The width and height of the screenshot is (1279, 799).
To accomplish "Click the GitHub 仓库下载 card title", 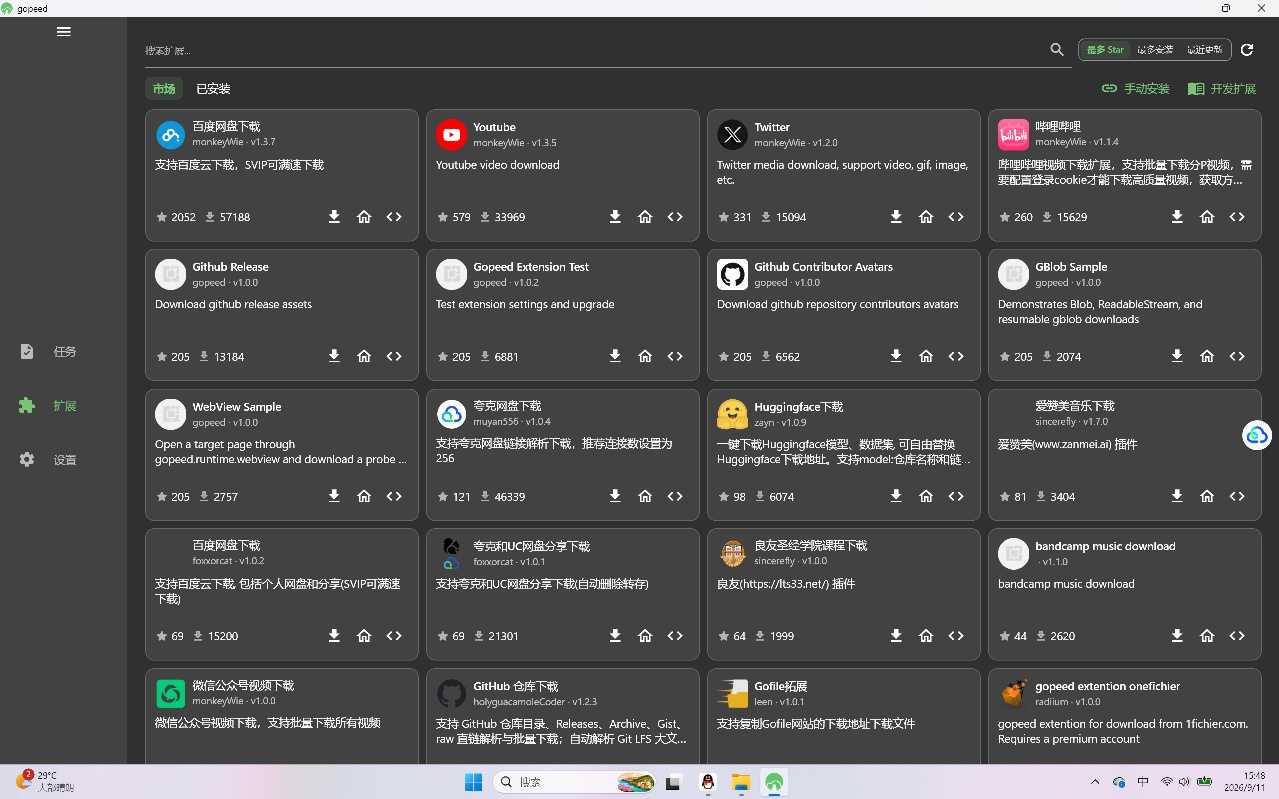I will coord(516,686).
